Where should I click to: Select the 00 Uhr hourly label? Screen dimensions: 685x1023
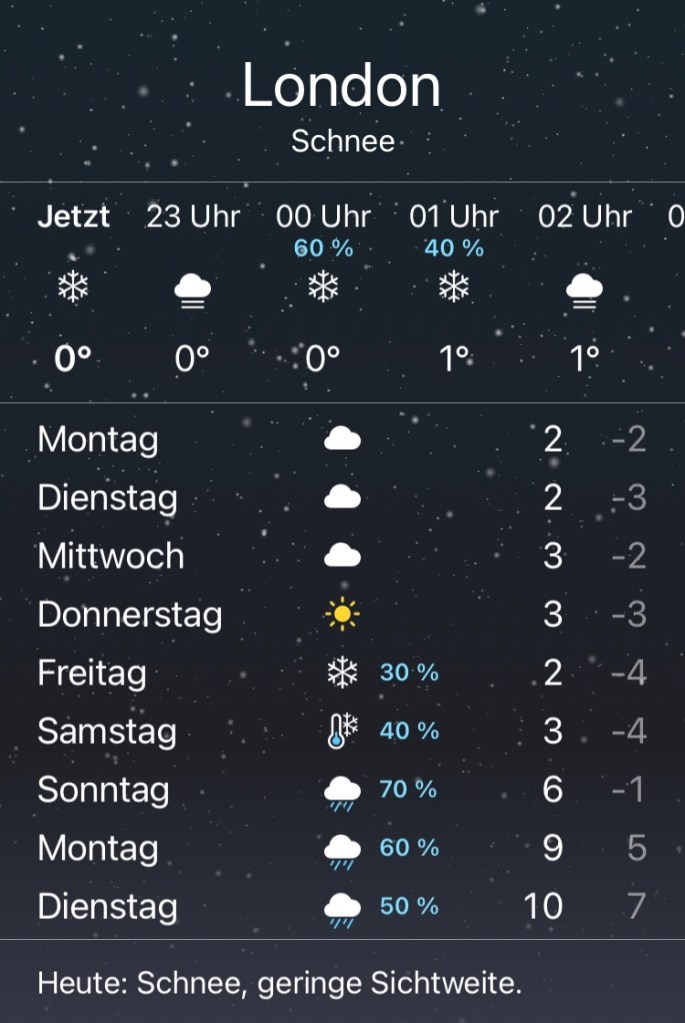pyautogui.click(x=323, y=217)
